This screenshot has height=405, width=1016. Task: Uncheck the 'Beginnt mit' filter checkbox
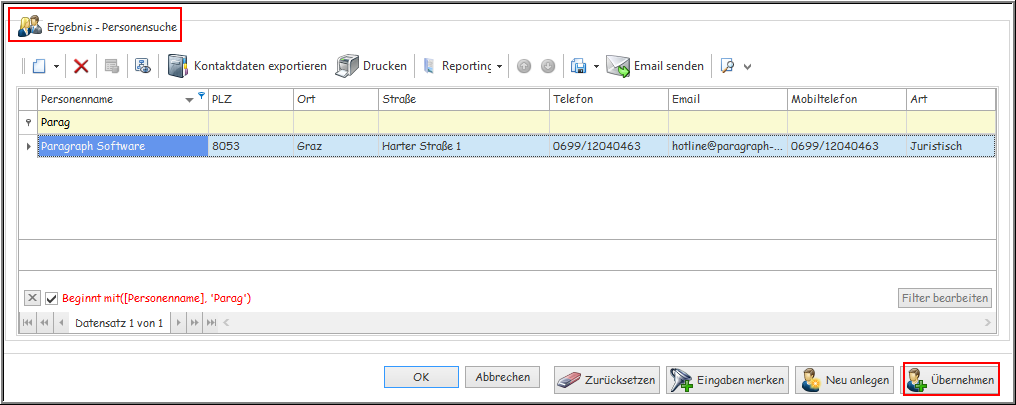click(52, 298)
